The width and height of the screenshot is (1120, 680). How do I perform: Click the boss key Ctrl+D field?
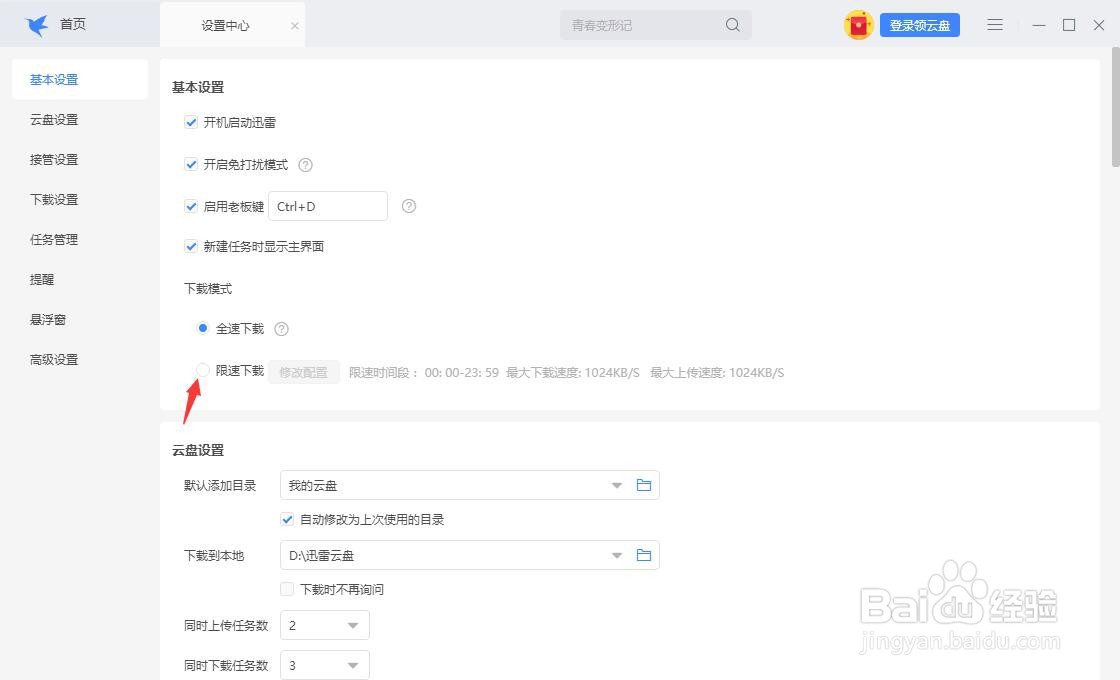coord(328,206)
